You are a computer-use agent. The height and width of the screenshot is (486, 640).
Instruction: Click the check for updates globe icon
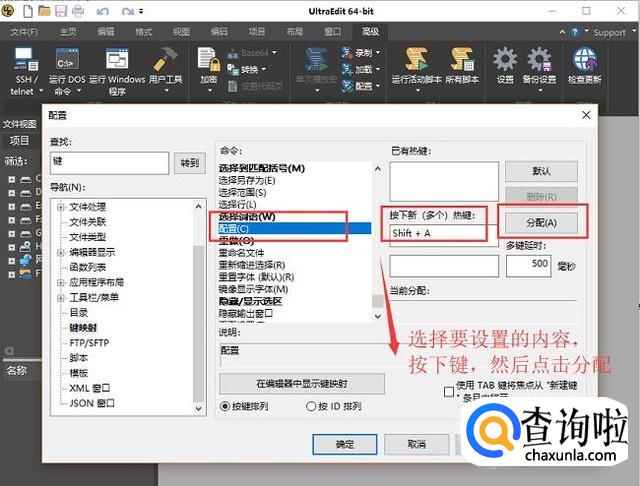[585, 60]
